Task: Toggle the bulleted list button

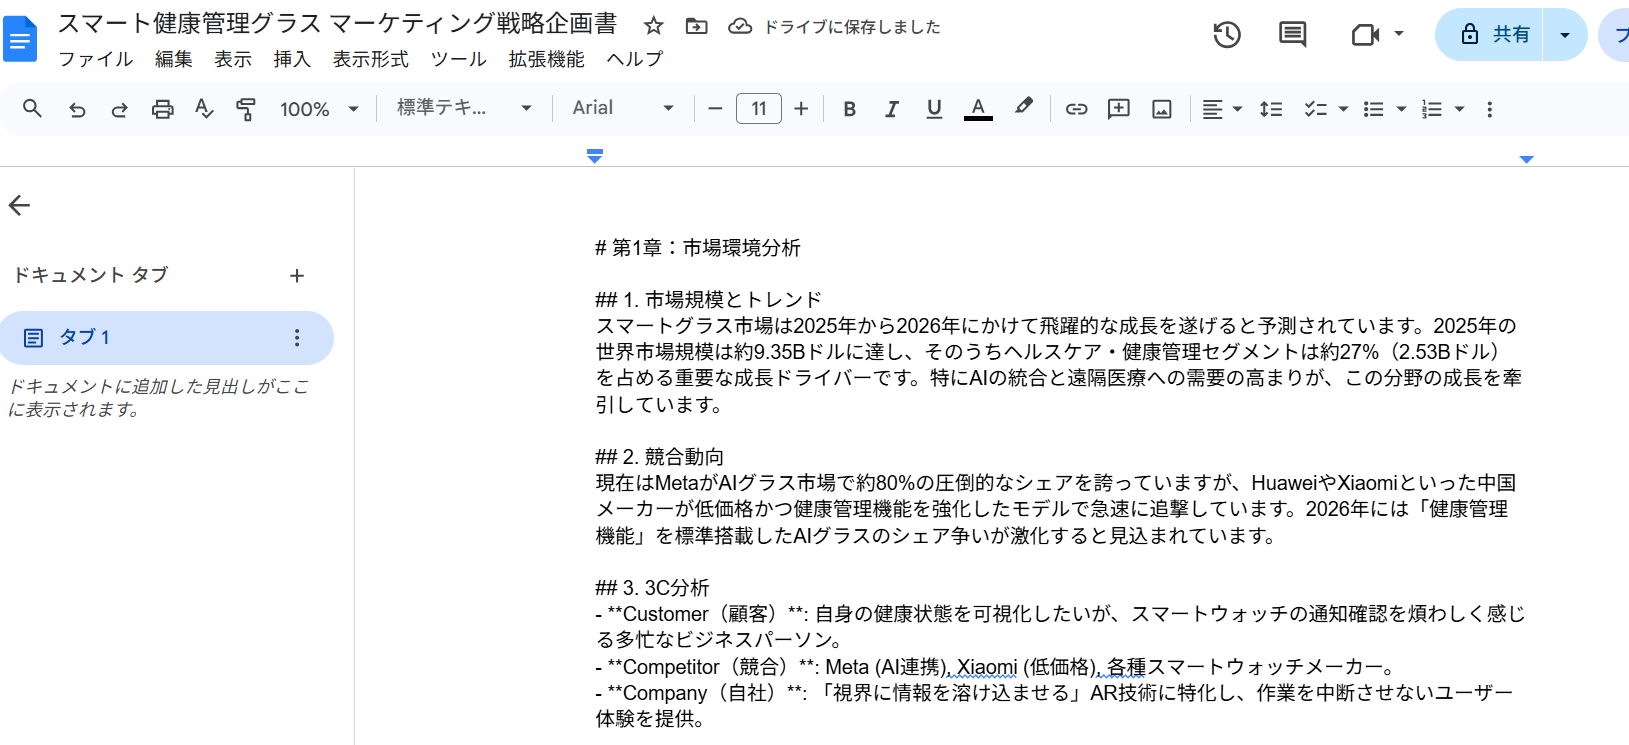Action: click(x=1374, y=109)
